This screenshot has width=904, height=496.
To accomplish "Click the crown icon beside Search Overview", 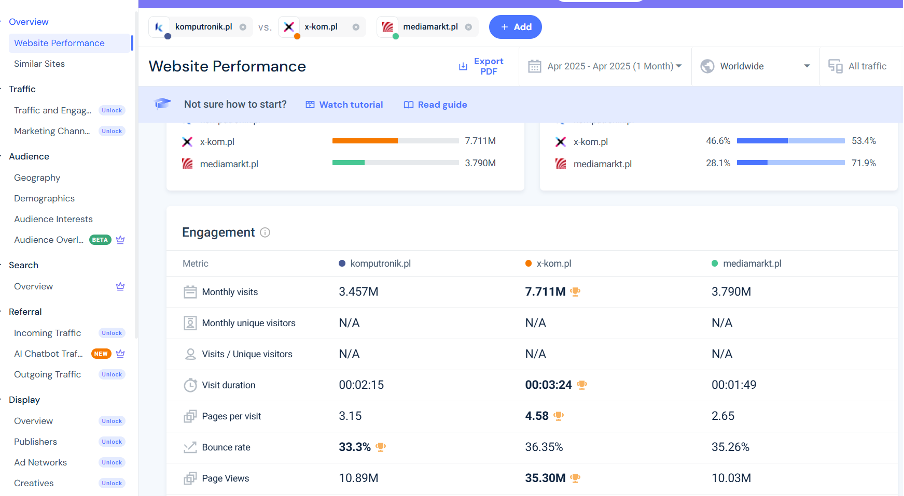I will (120, 287).
